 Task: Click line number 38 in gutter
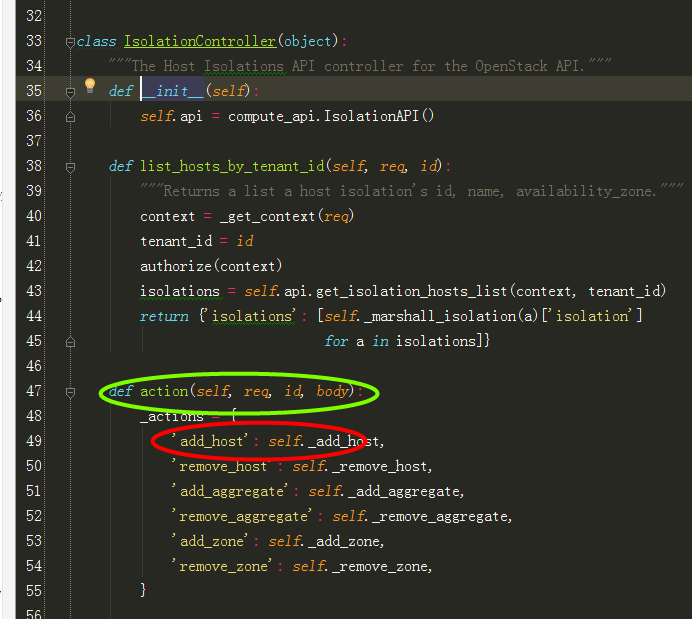point(34,166)
